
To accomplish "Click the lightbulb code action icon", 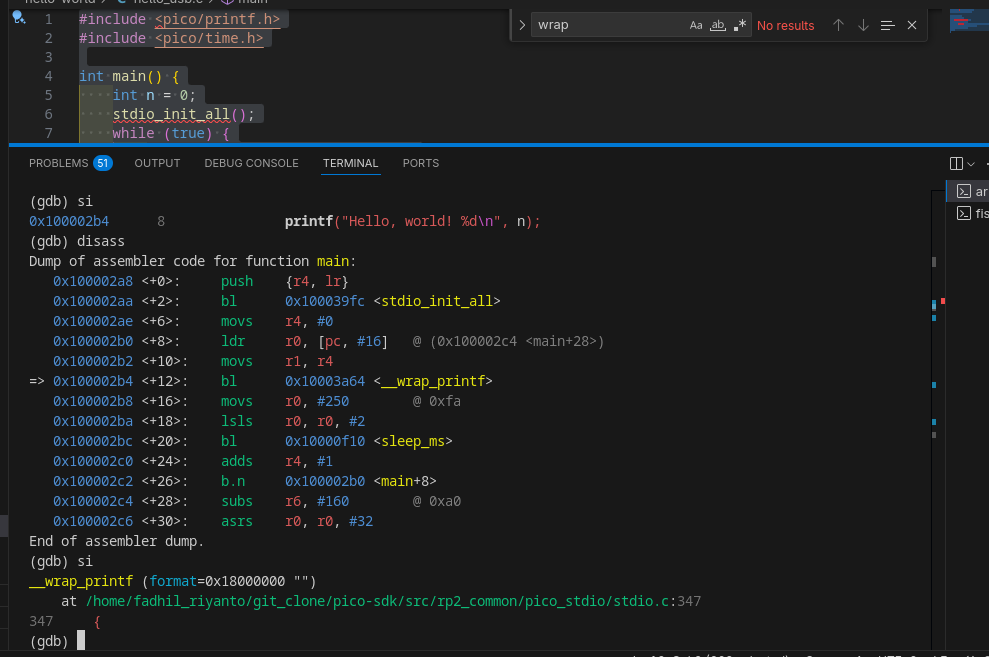I will tap(18, 18).
